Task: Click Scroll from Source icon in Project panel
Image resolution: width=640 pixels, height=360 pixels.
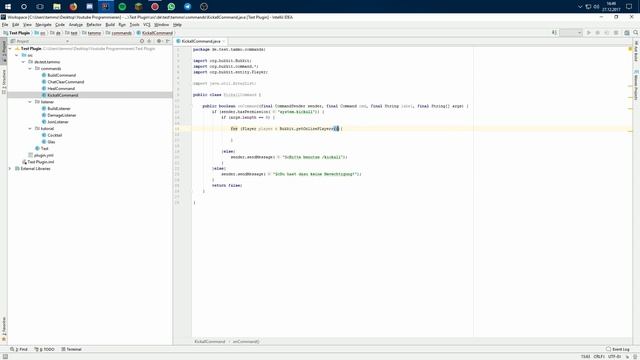Action: [142, 41]
